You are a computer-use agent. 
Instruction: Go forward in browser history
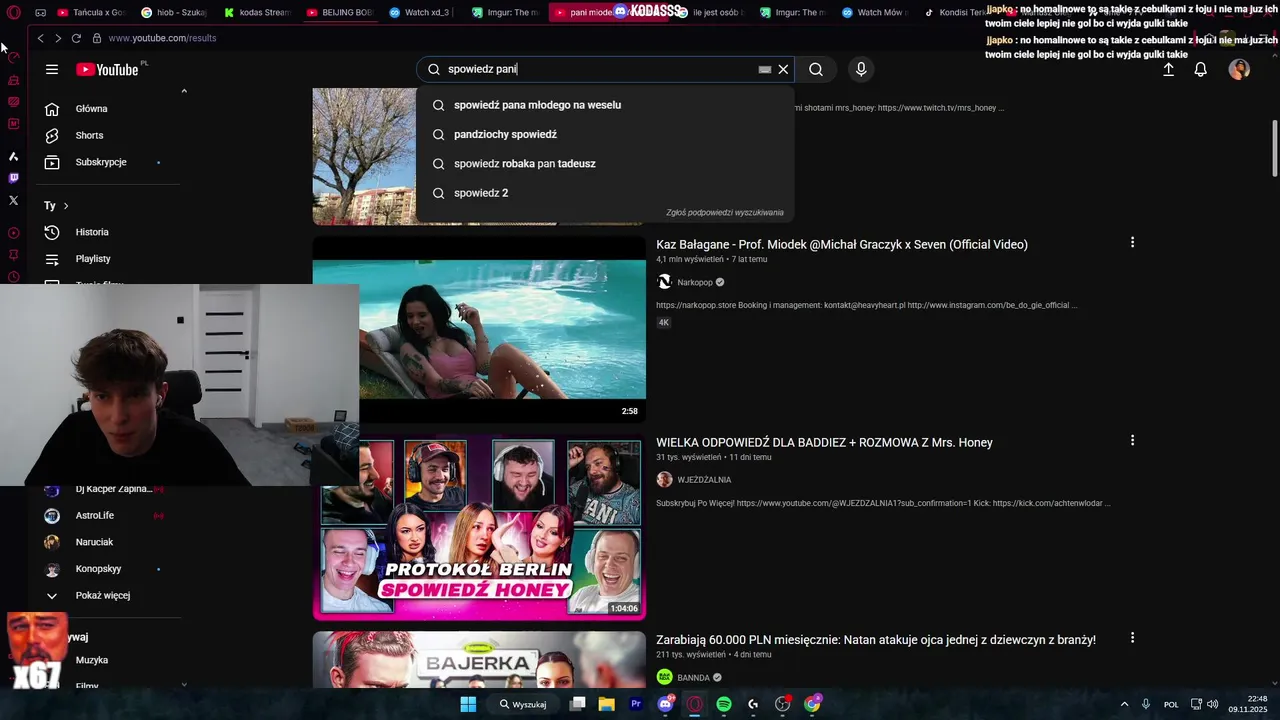[x=58, y=38]
